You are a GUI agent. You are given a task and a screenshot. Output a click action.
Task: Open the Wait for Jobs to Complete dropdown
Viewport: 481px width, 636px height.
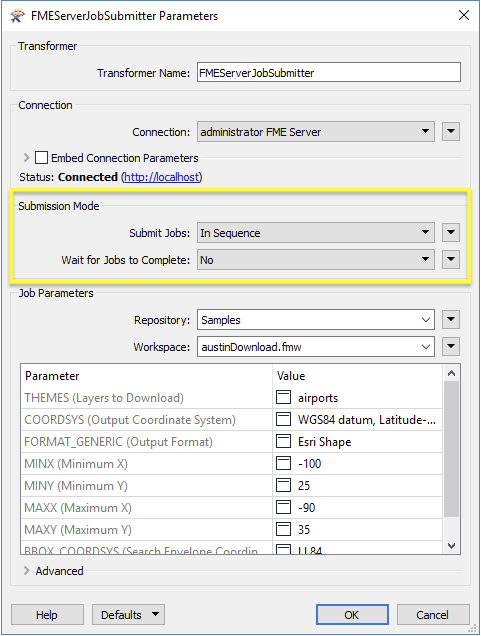(316, 260)
